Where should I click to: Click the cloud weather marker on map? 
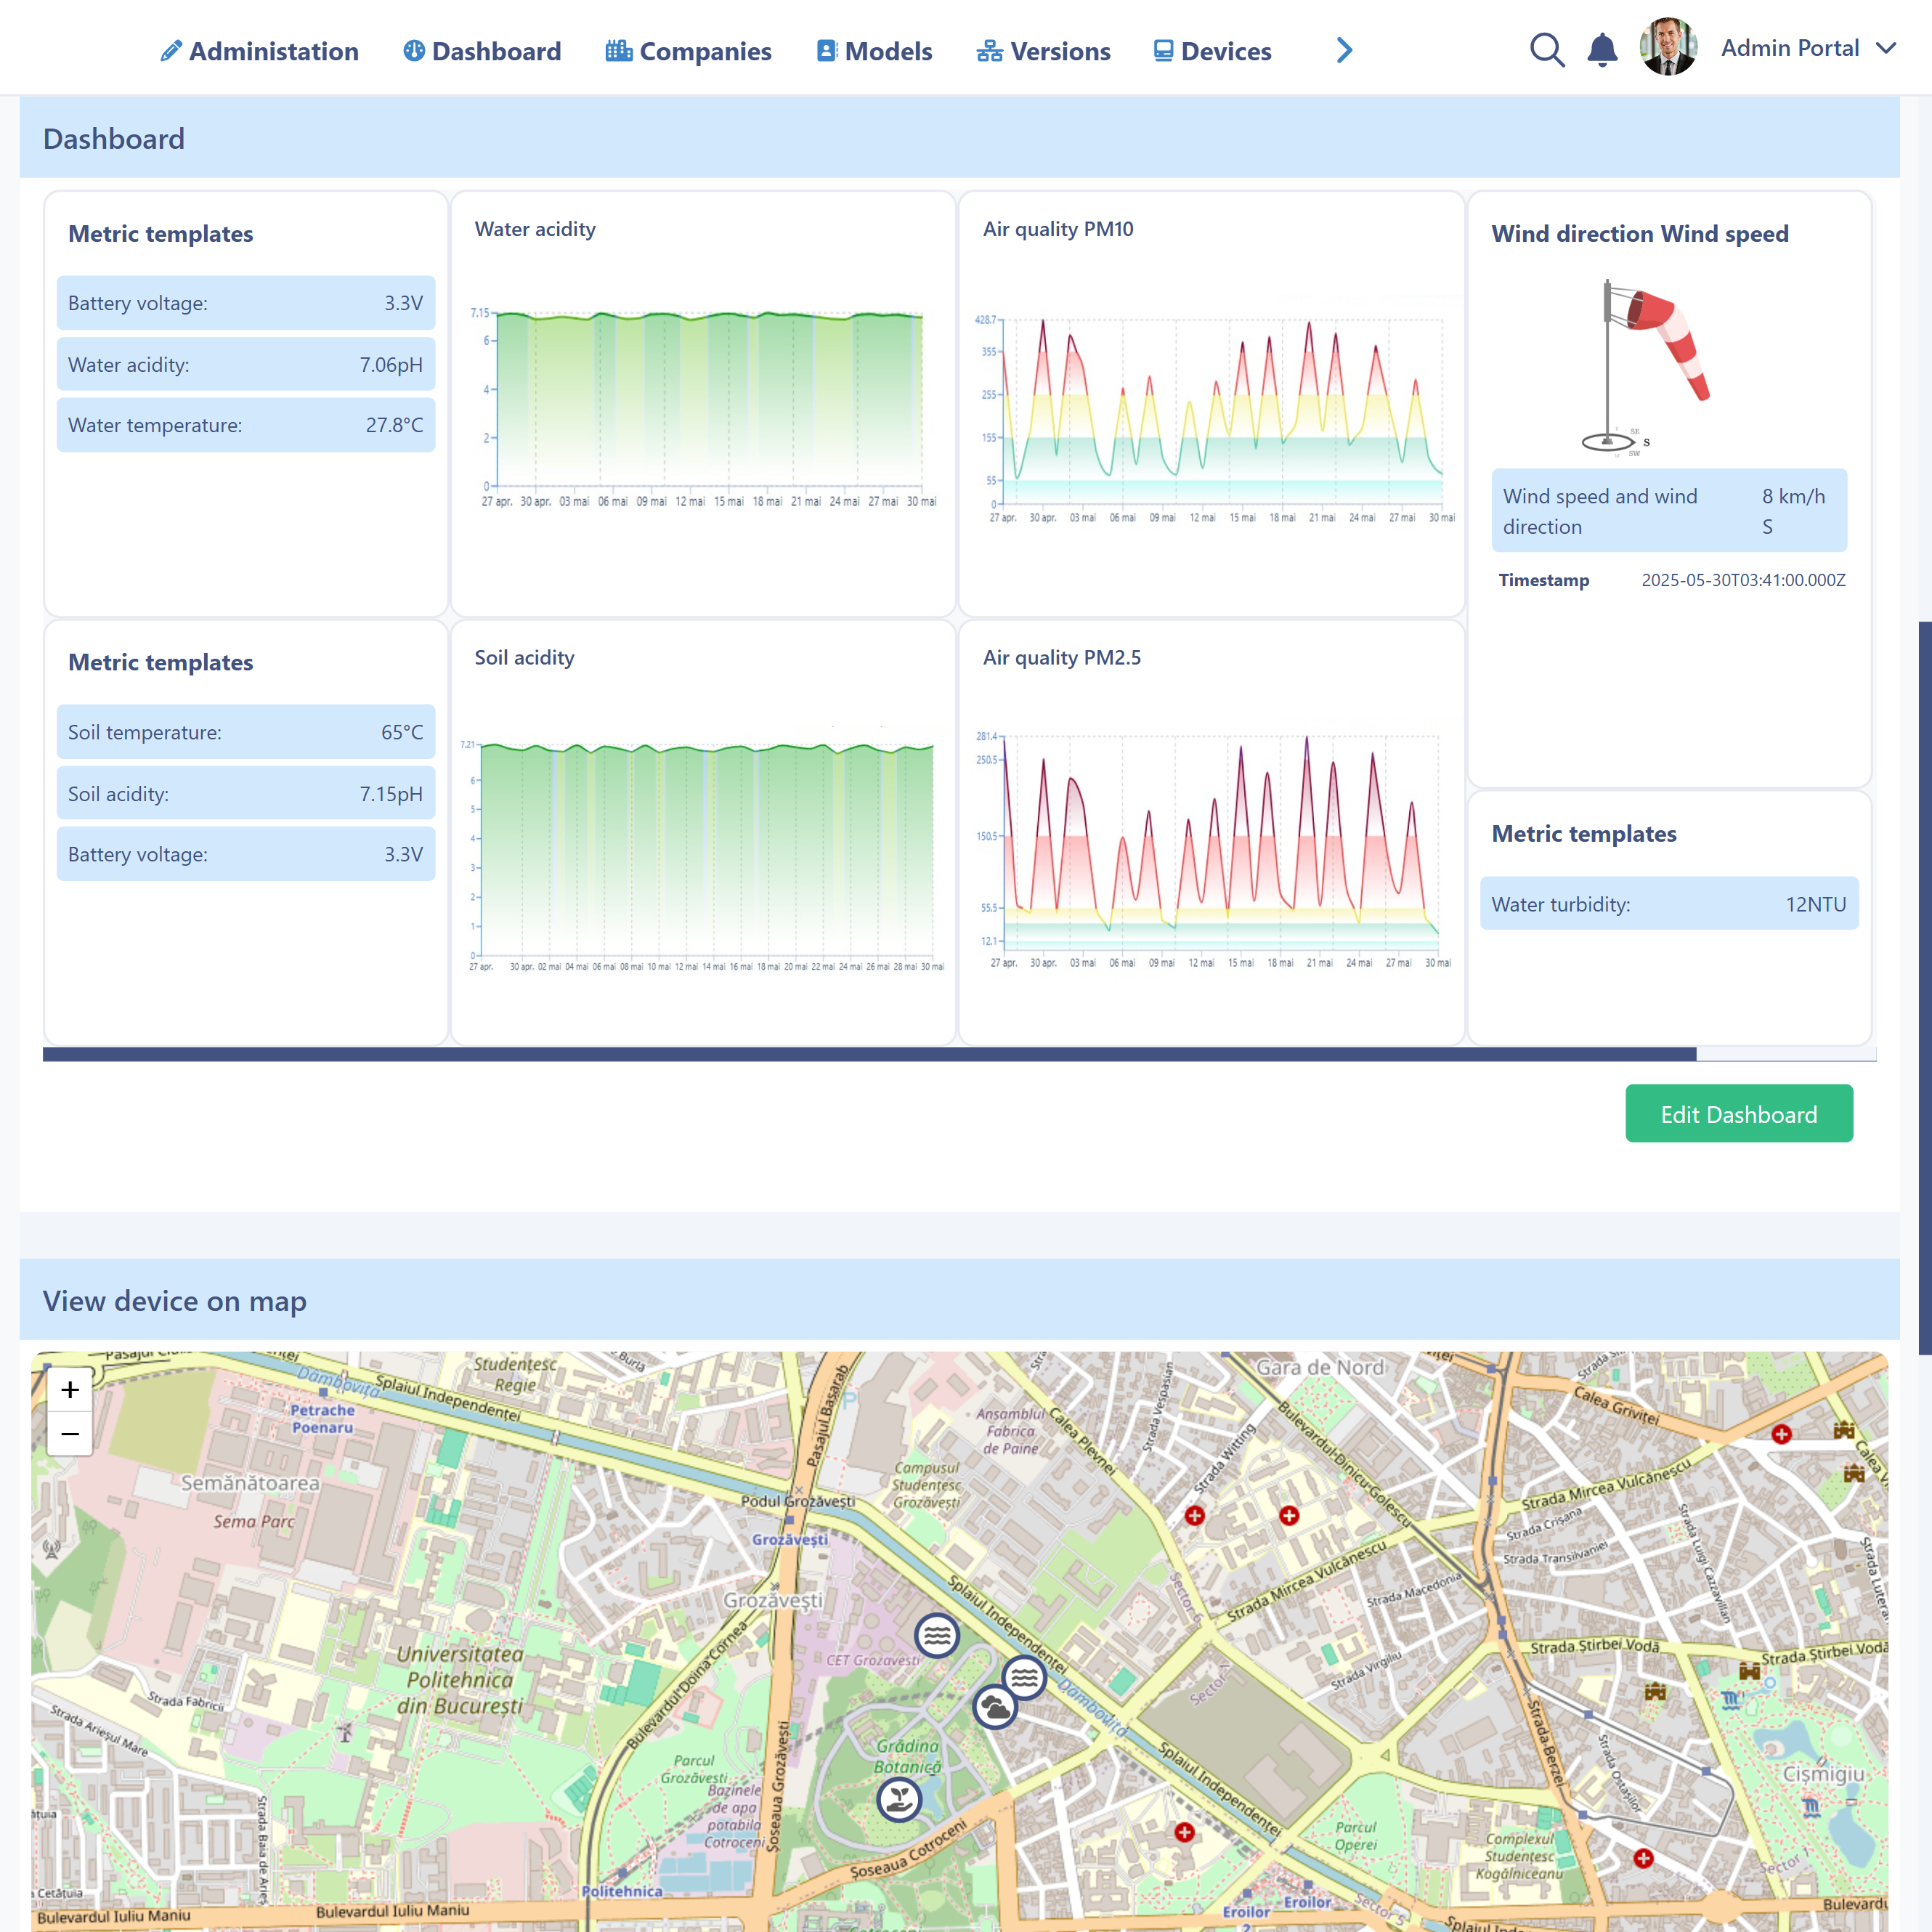tap(995, 1707)
